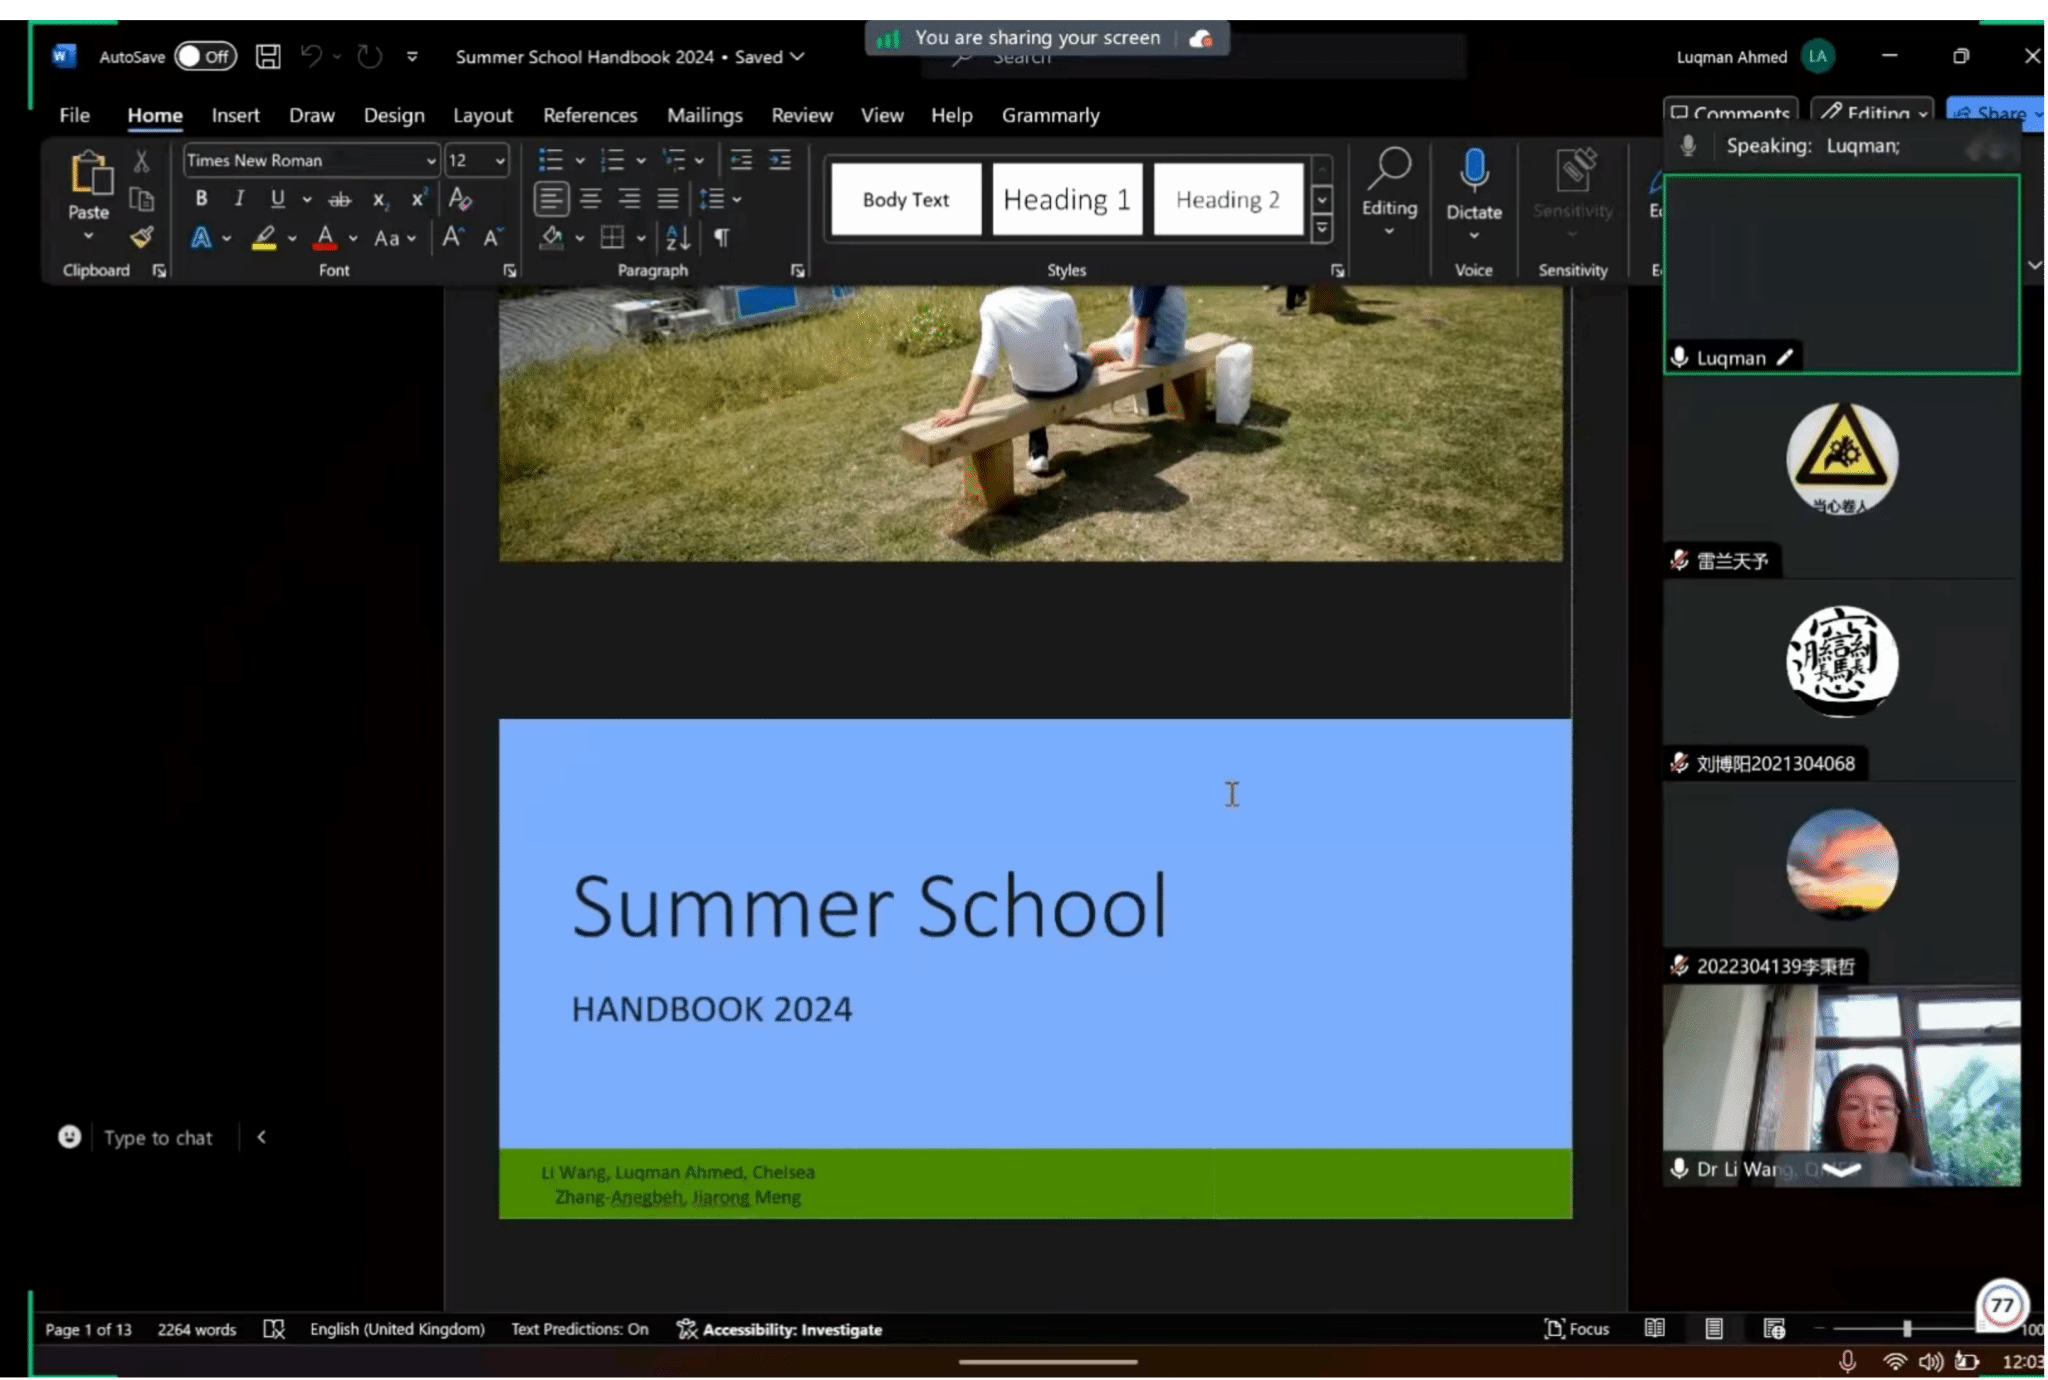
Task: Toggle the AutoSave switch
Action: (x=205, y=56)
